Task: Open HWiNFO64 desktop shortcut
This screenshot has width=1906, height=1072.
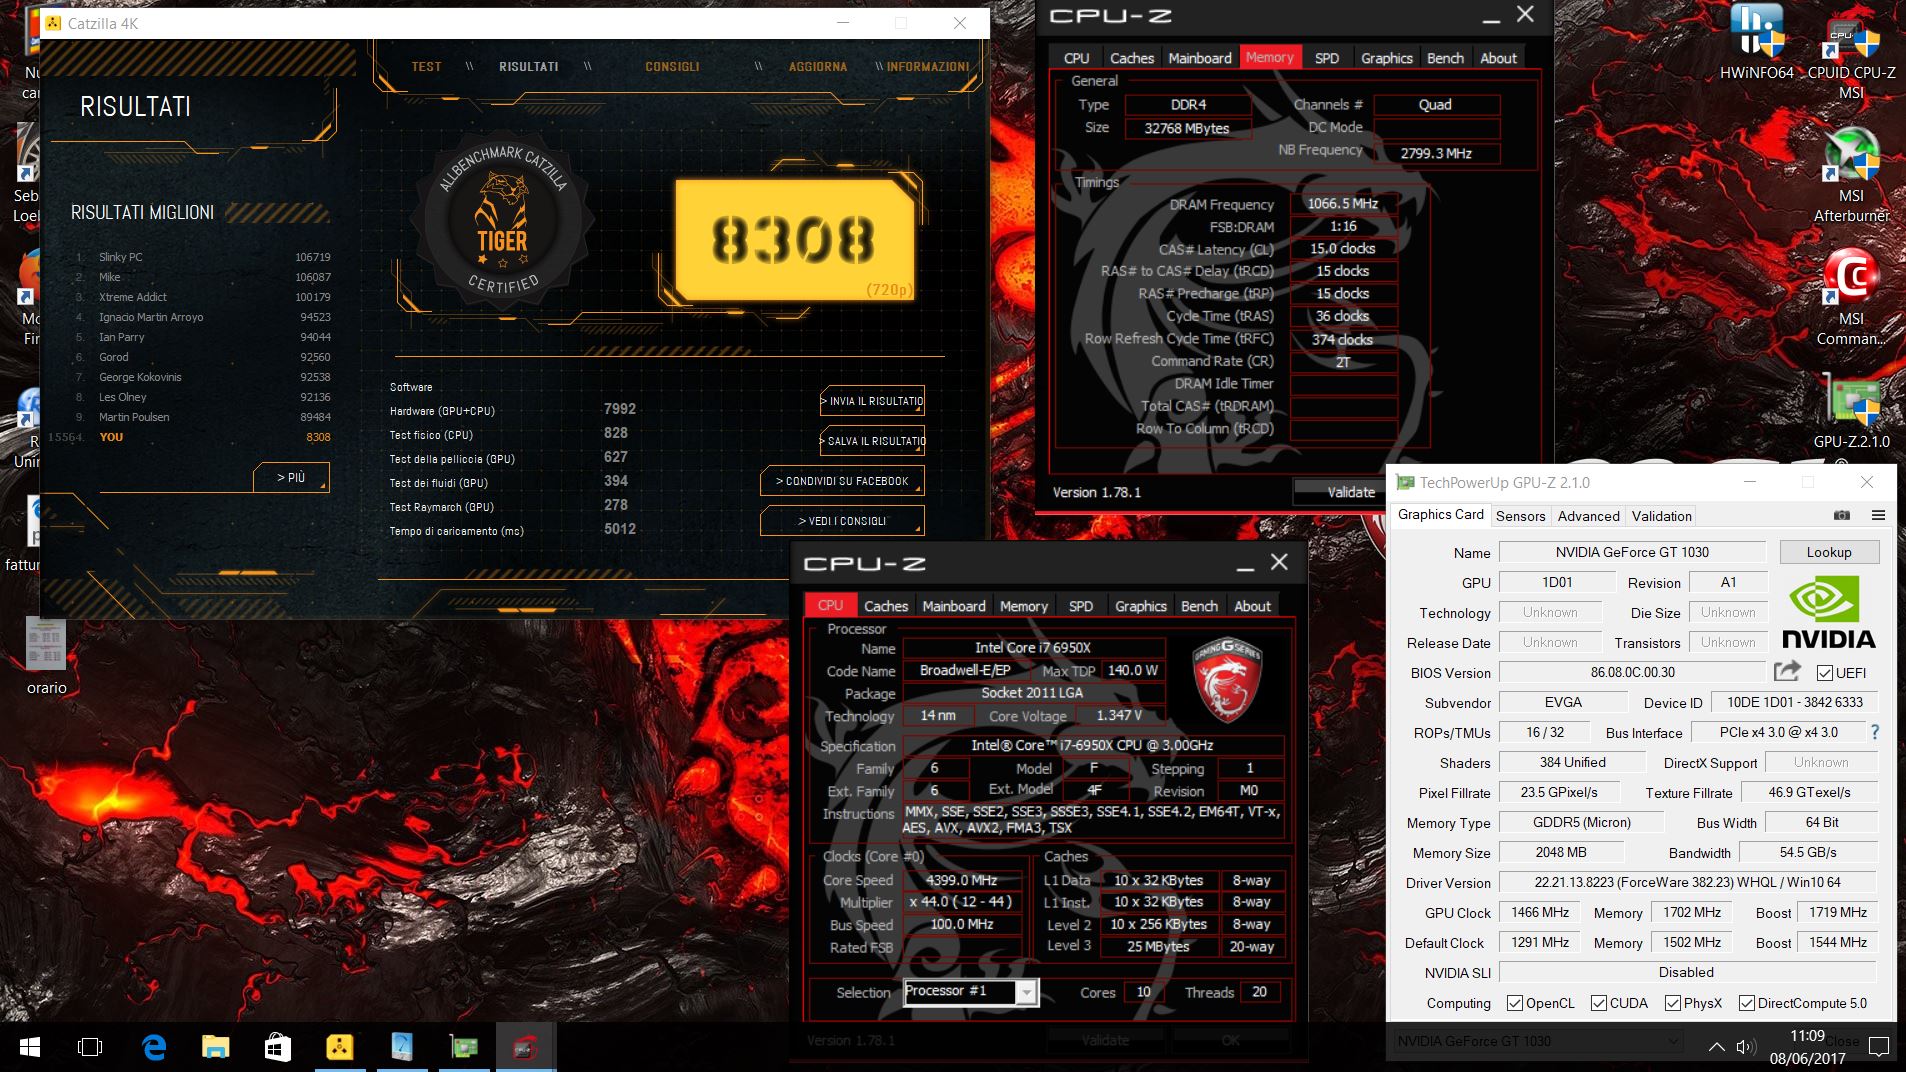Action: (1756, 40)
